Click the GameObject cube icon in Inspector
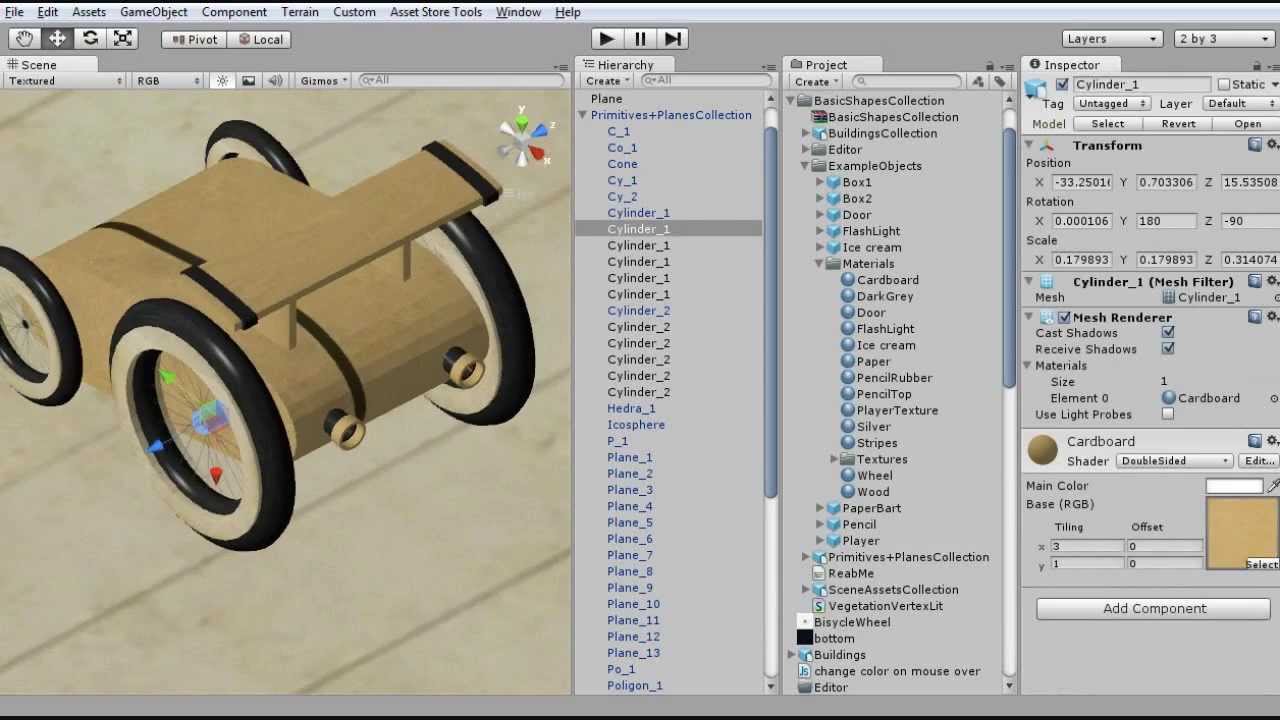 coord(1036,87)
